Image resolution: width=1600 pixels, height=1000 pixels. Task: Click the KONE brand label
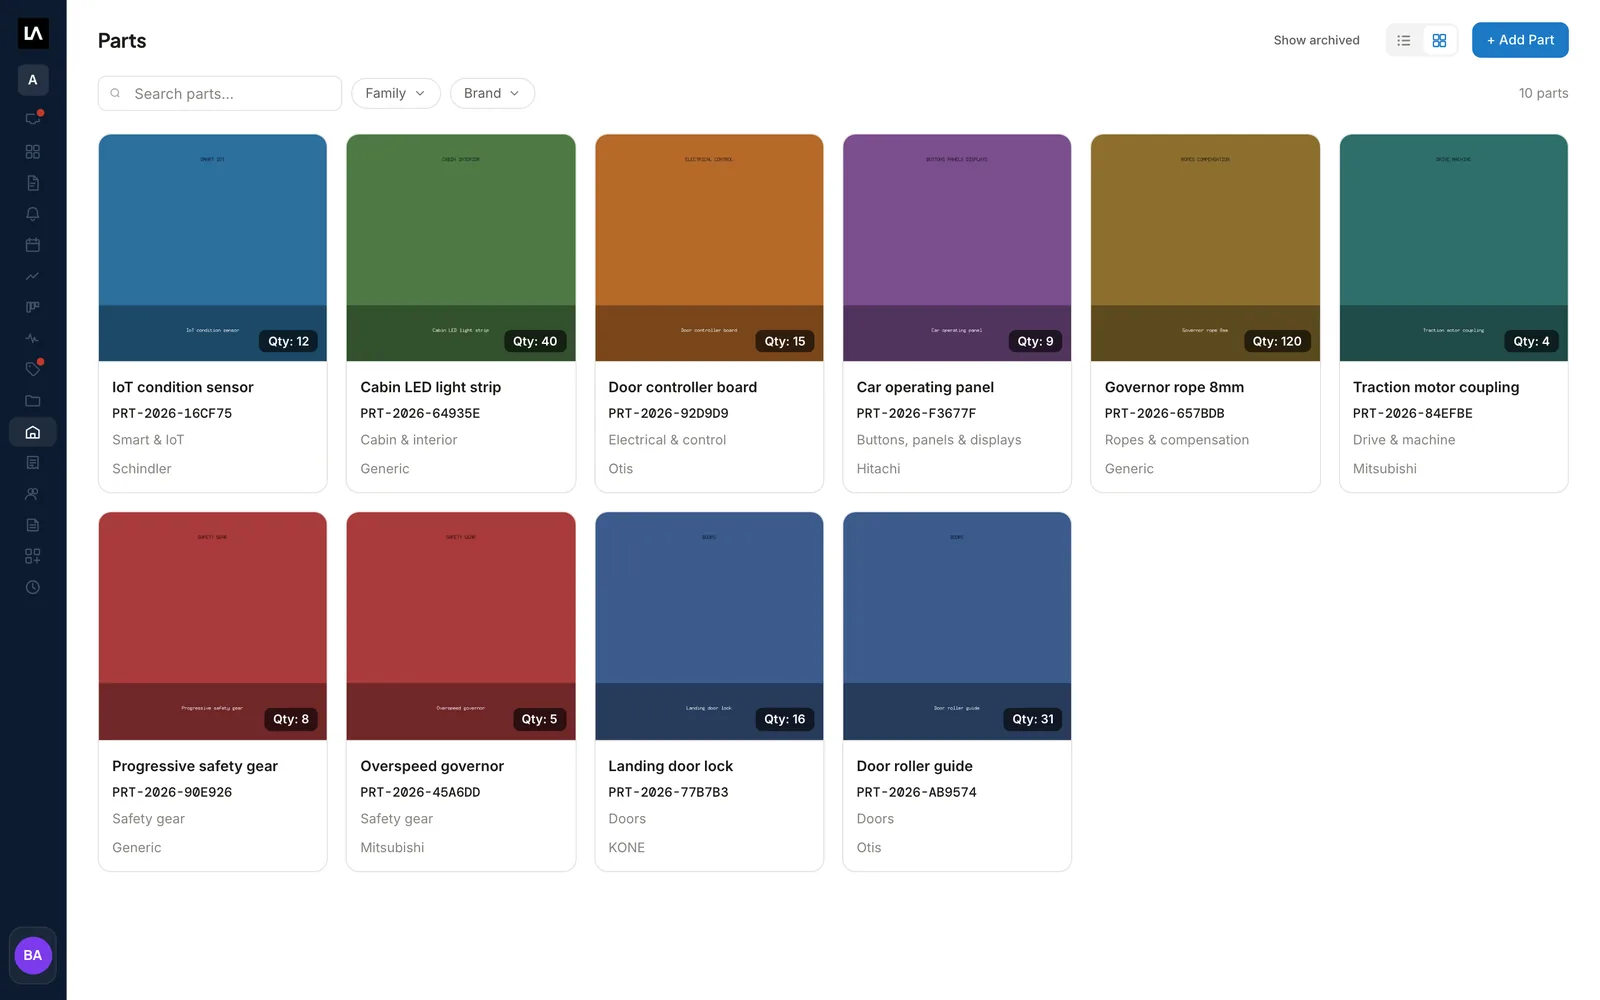pos(626,847)
